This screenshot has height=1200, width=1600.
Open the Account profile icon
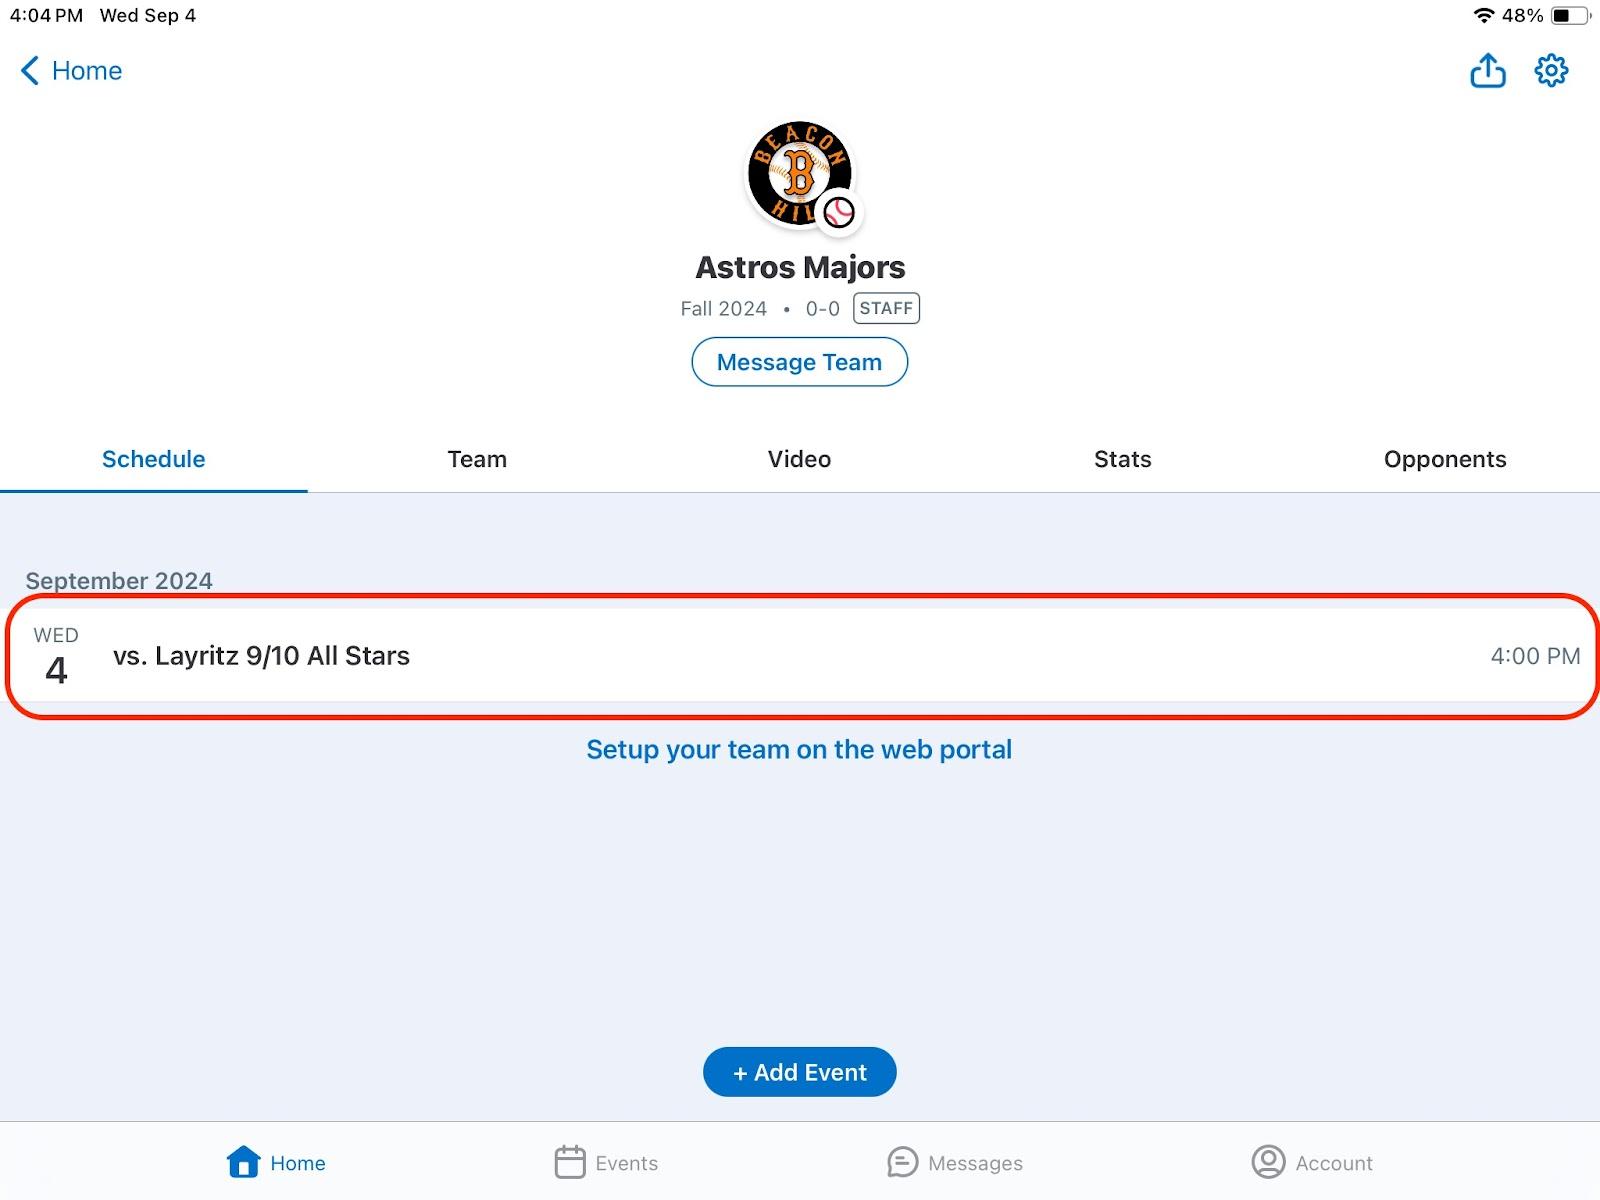(1268, 1162)
